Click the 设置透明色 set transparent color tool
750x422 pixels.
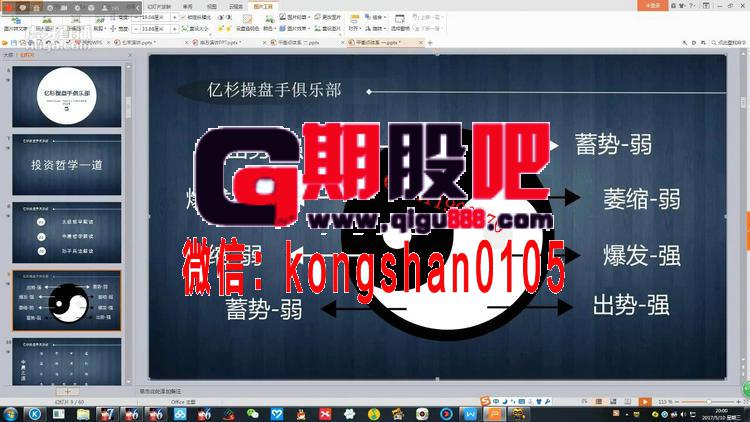point(247,23)
